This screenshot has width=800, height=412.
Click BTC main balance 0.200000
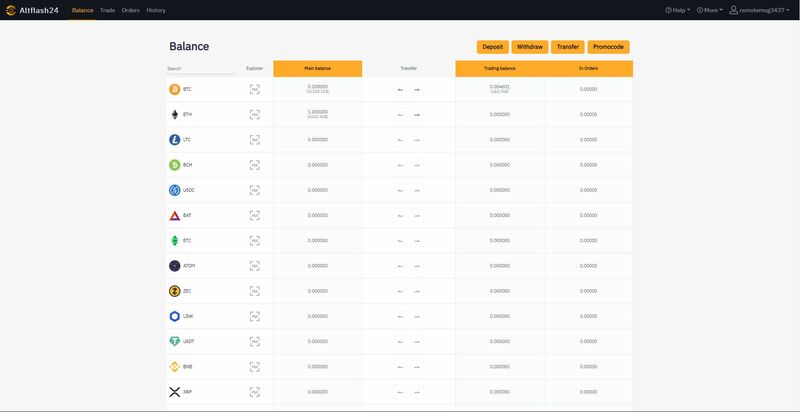tap(318, 87)
